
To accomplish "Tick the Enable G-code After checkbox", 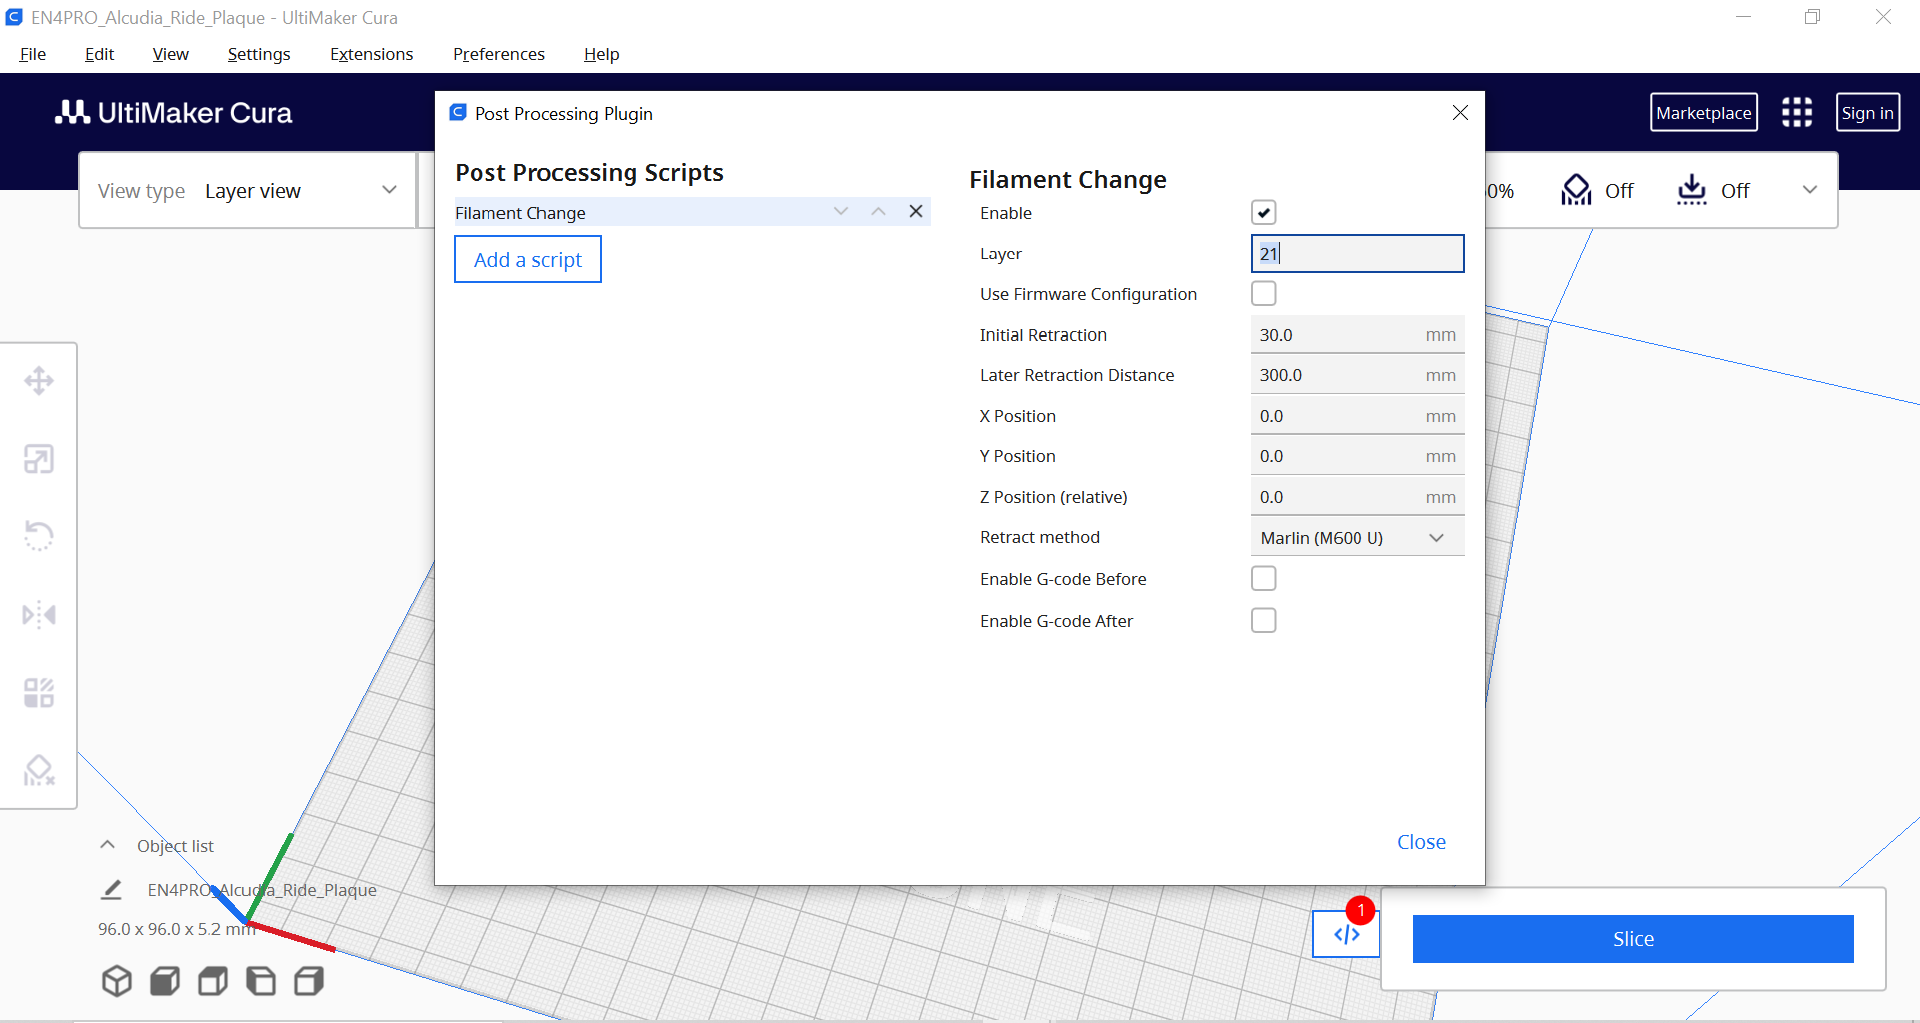I will tap(1264, 621).
